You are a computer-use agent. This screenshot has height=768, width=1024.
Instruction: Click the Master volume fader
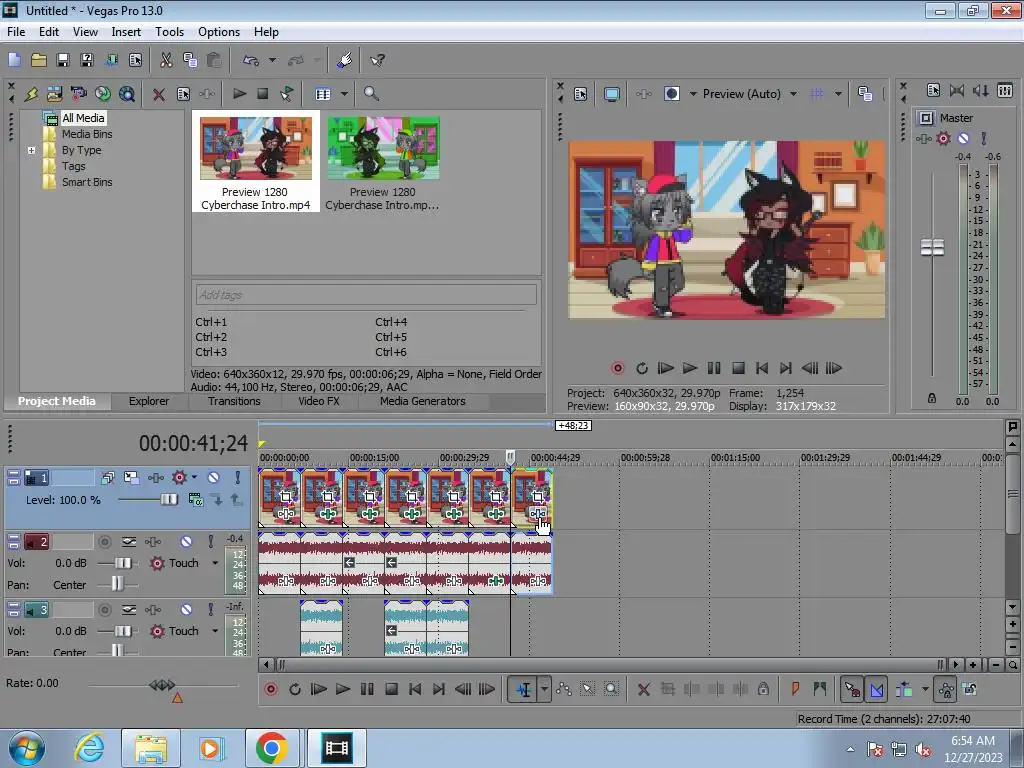click(x=932, y=248)
